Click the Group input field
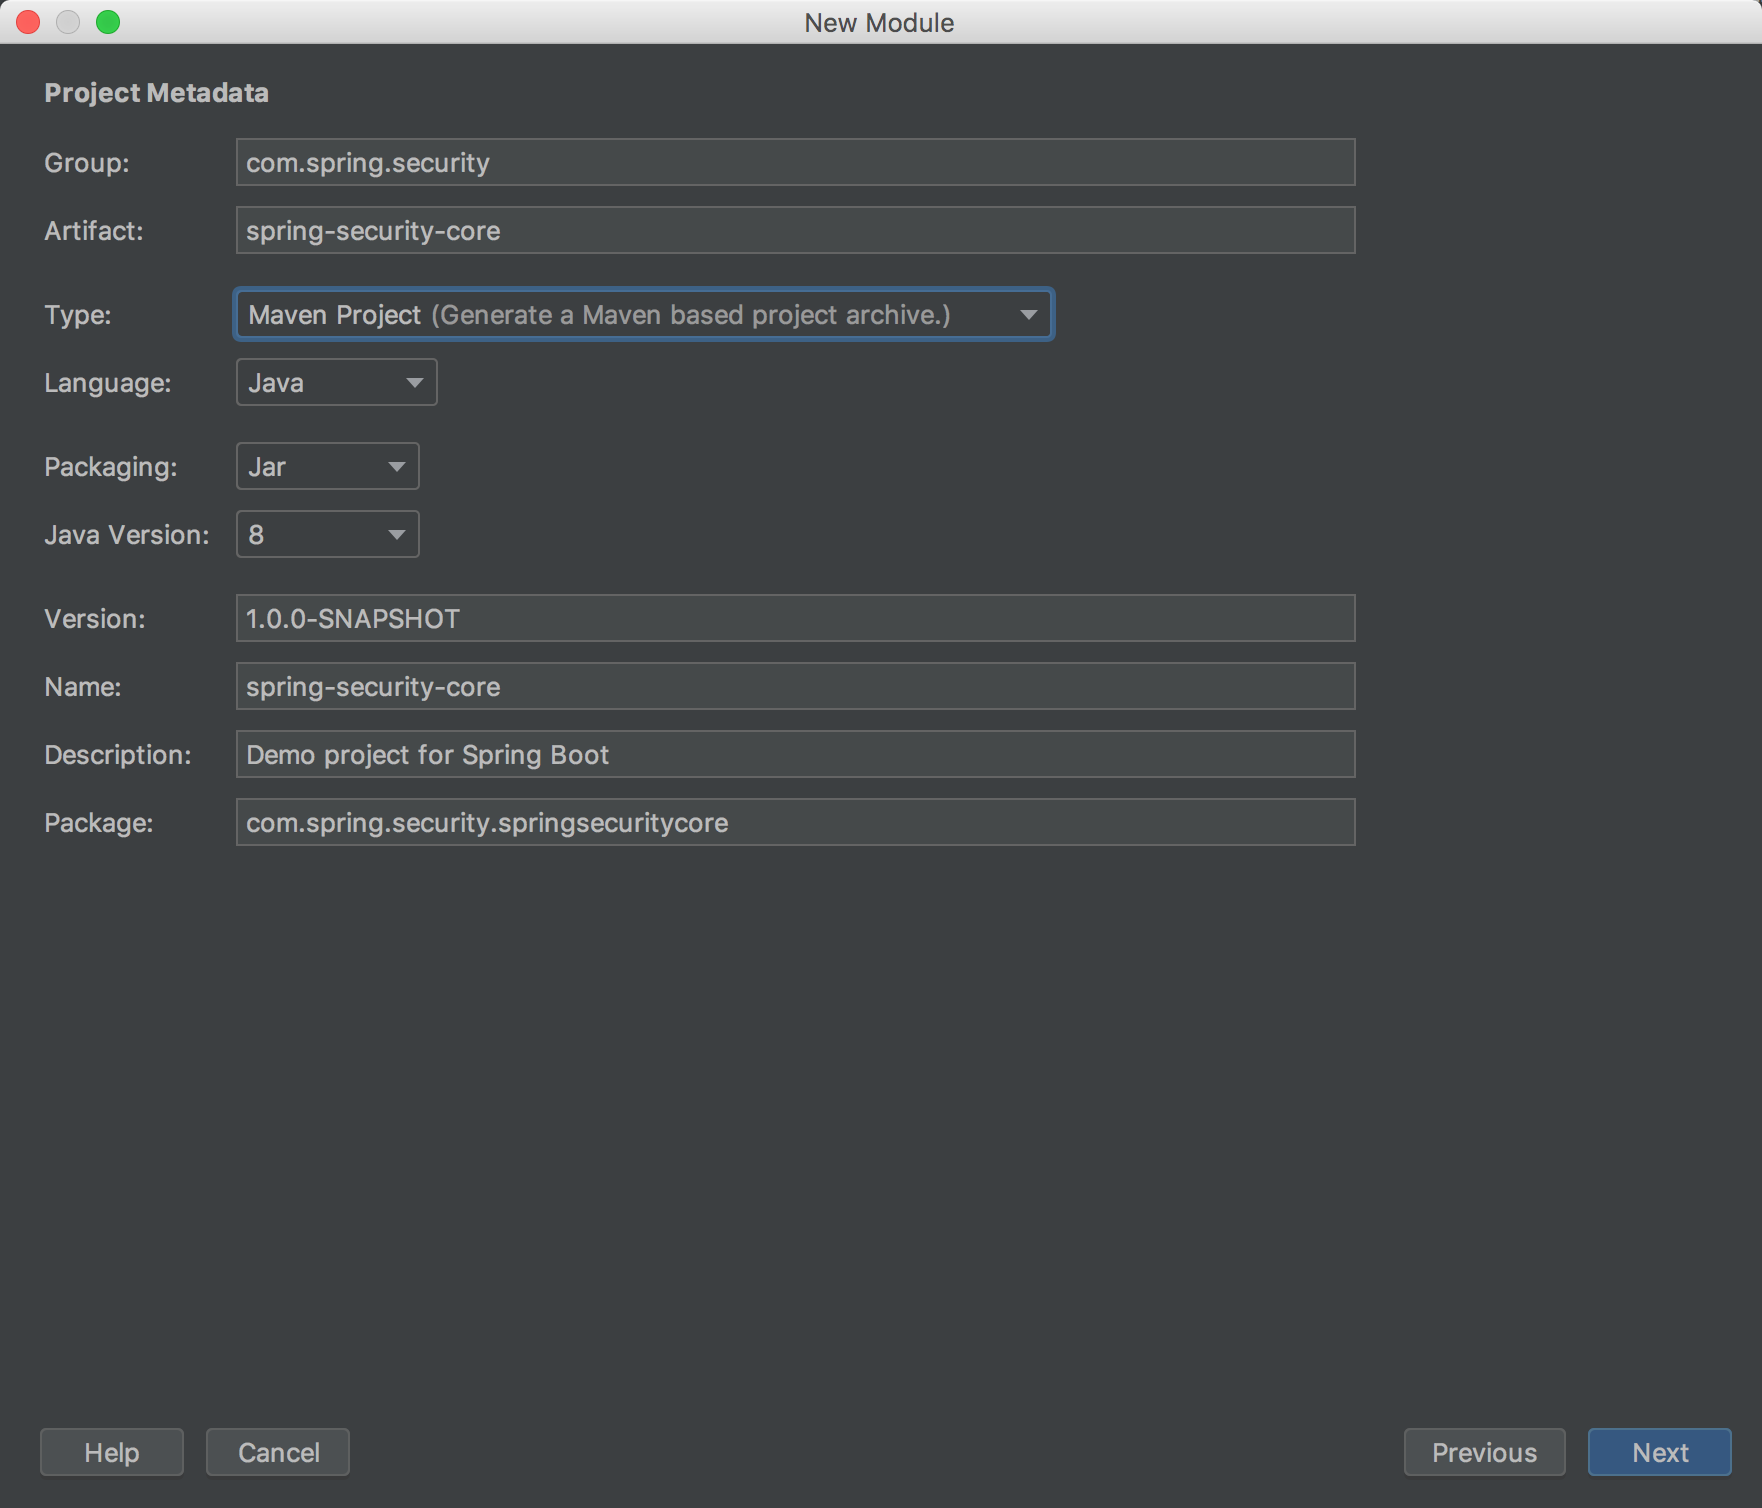 [795, 162]
